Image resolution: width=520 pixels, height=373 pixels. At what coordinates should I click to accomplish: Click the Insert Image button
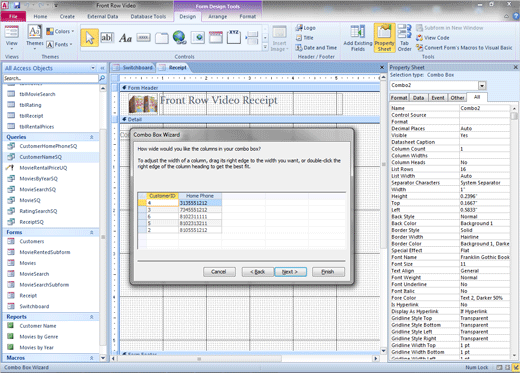[279, 38]
